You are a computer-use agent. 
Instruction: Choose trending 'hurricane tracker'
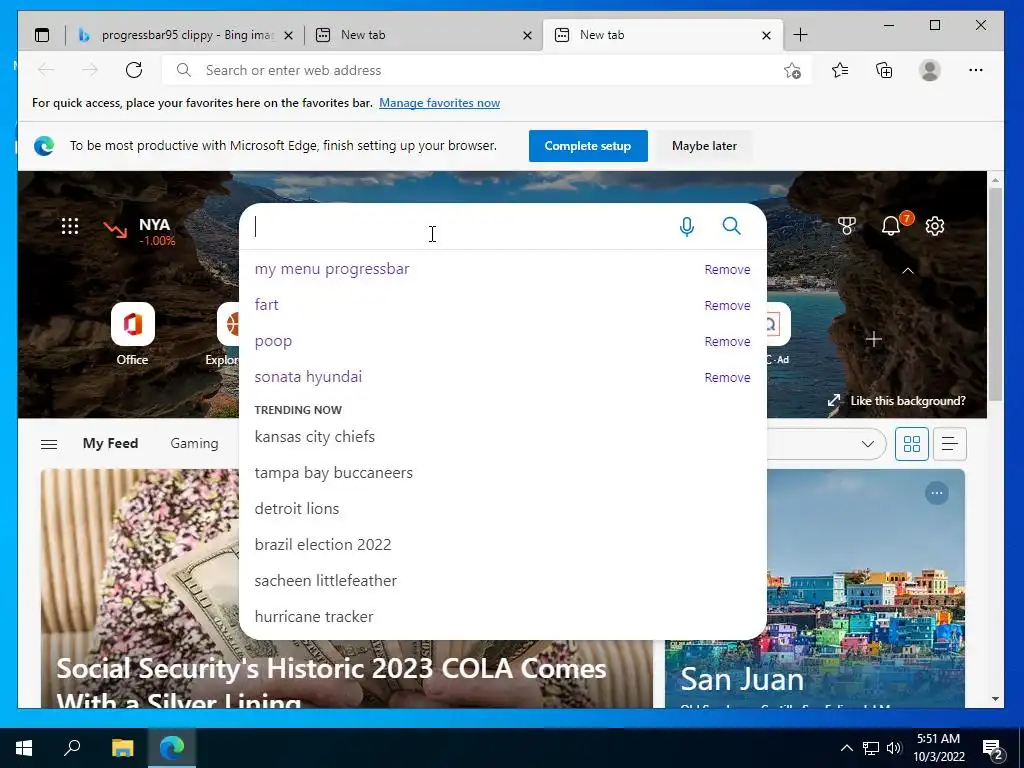click(314, 616)
